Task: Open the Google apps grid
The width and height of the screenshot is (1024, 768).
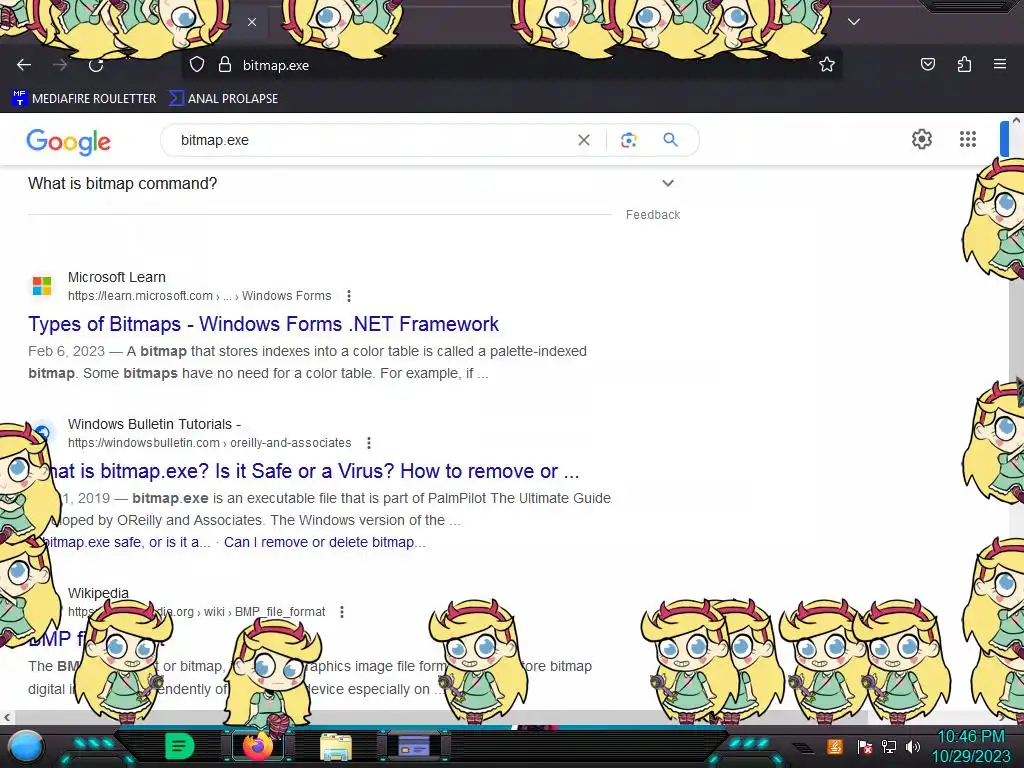Action: tap(968, 139)
